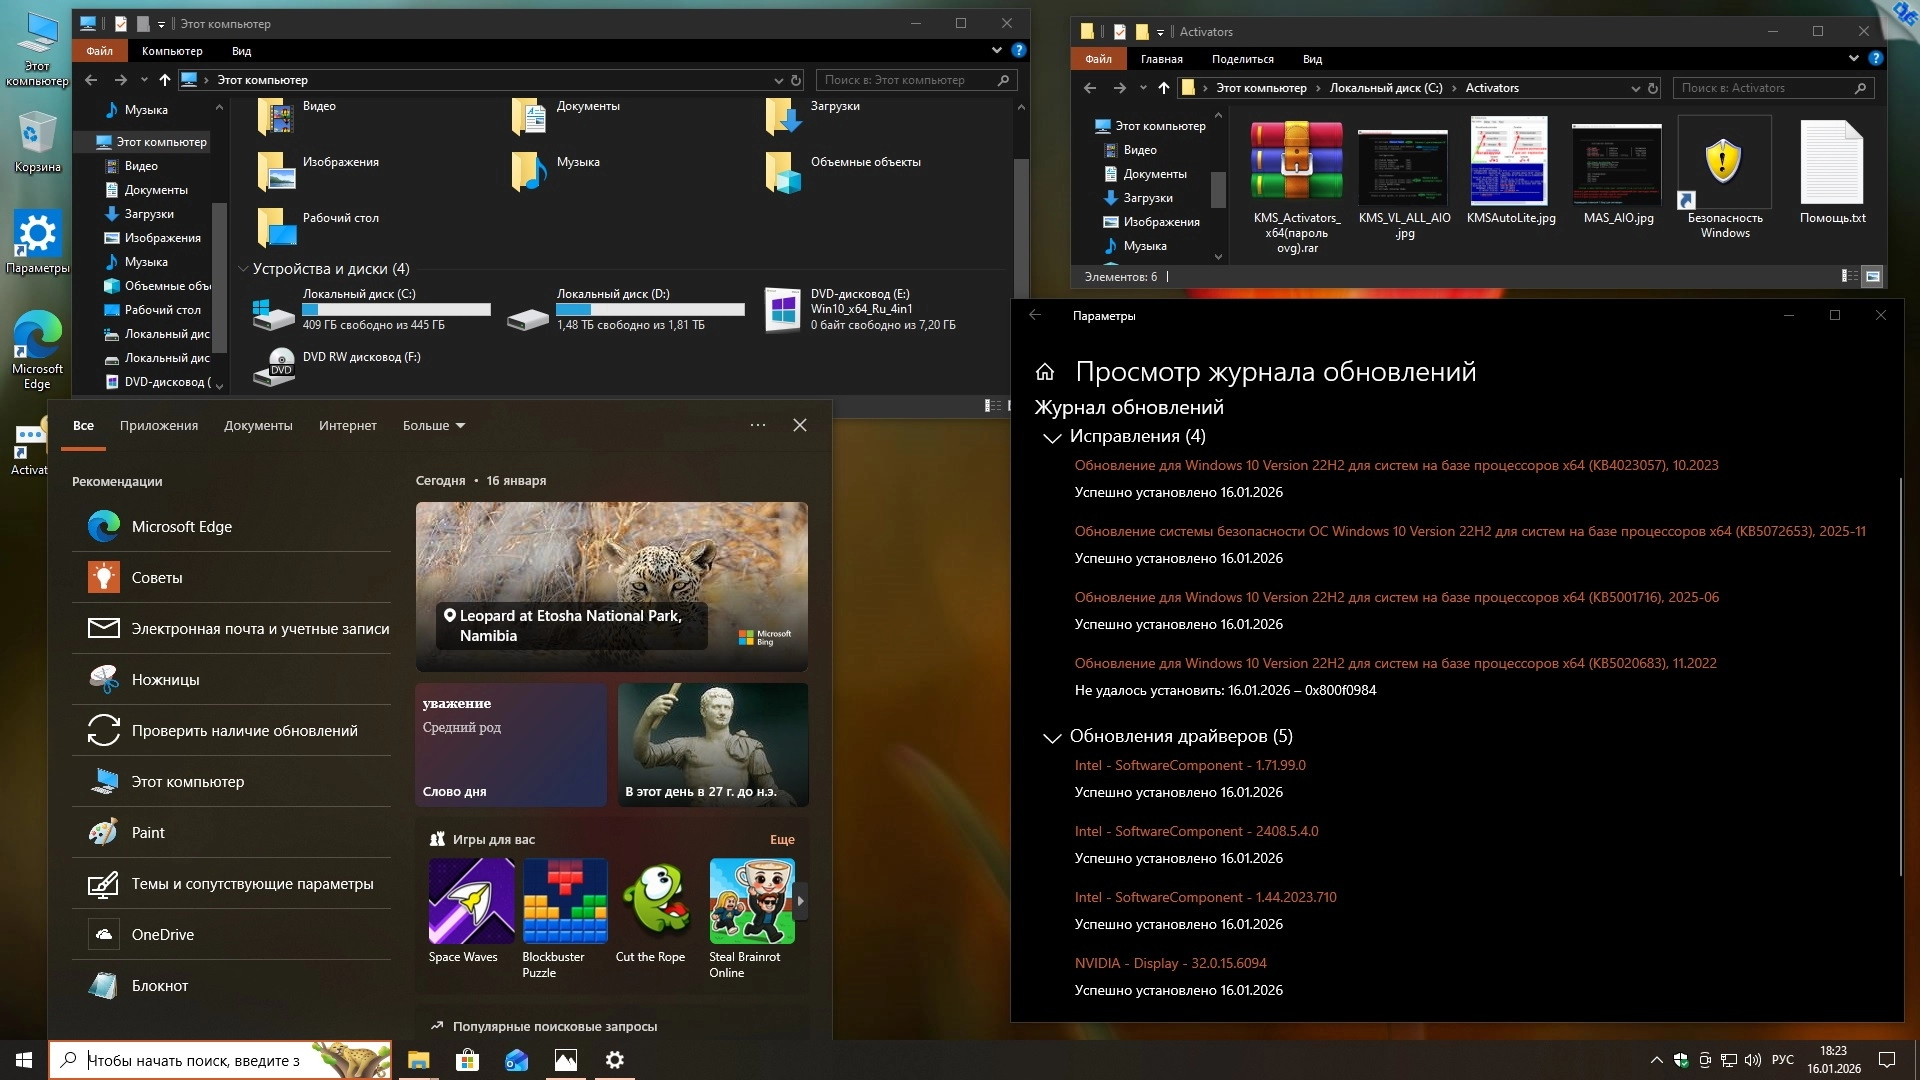Open the Больше dropdown in search panel
This screenshot has height=1080, width=1920.
coord(433,425)
